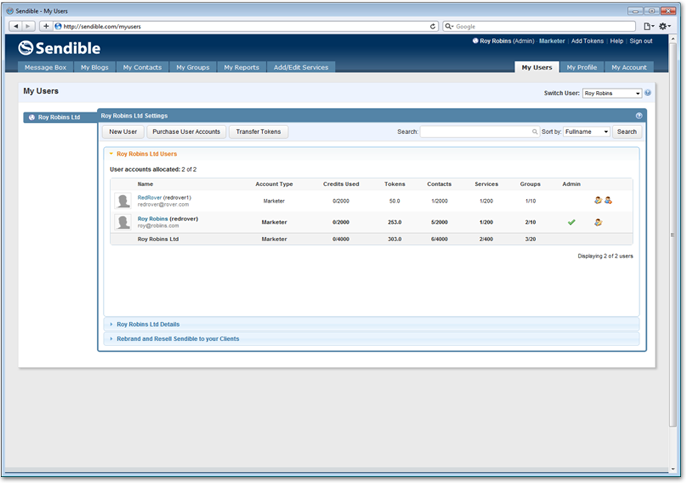
Task: Click the 253.0 tokens value for Roy Robins
Action: (395, 222)
